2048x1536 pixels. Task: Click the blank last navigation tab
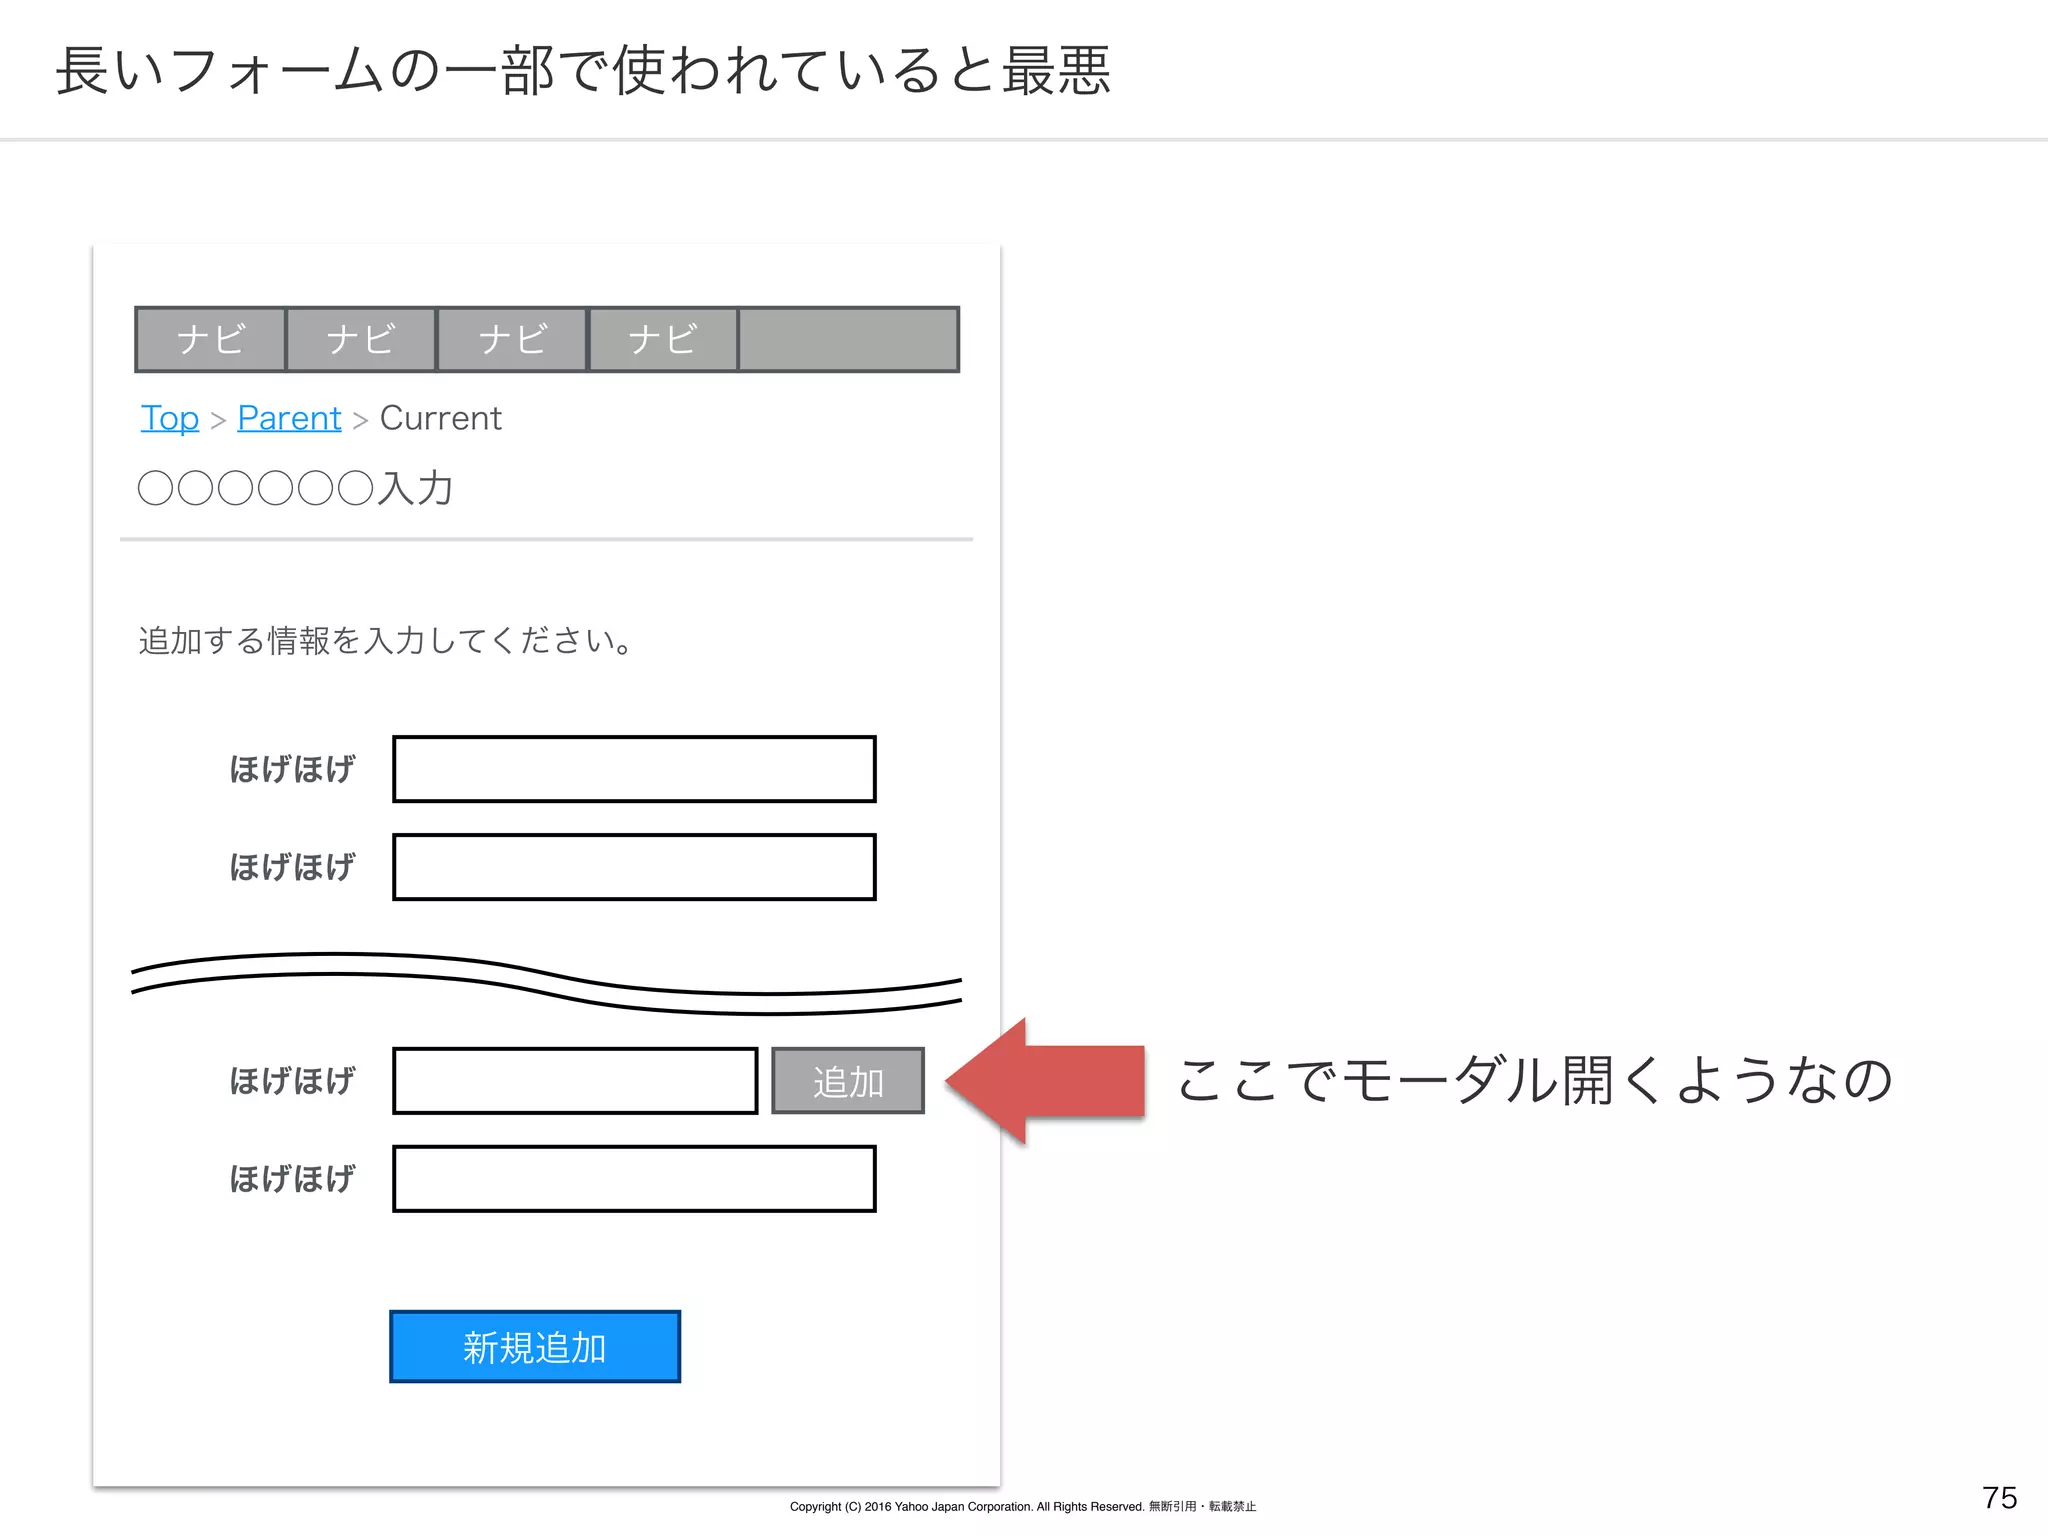coord(849,339)
